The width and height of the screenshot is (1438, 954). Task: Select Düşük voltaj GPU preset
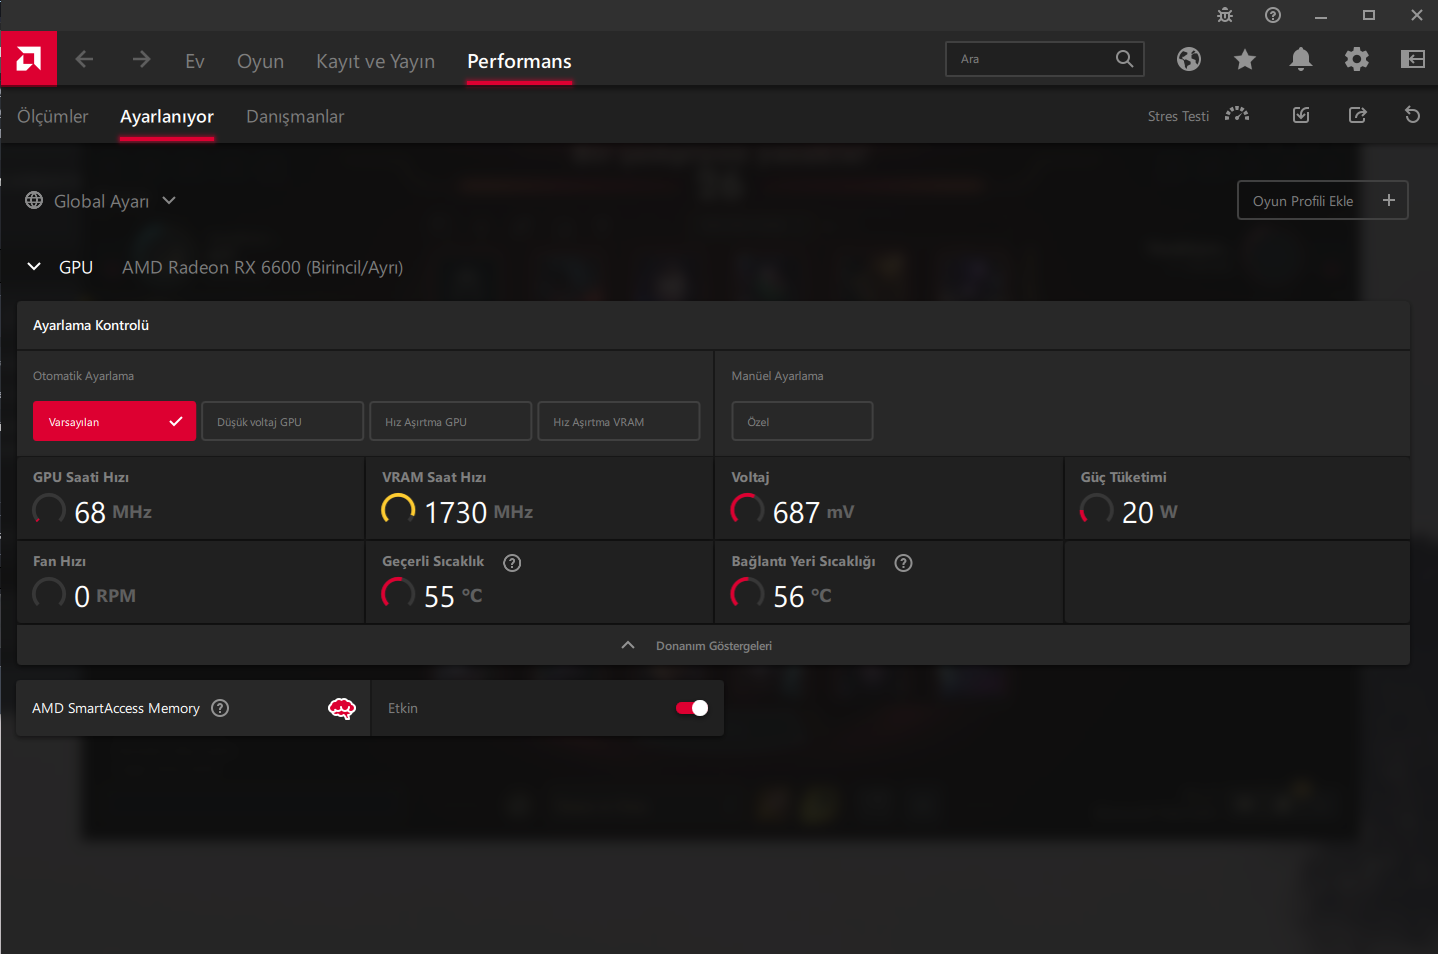[282, 421]
